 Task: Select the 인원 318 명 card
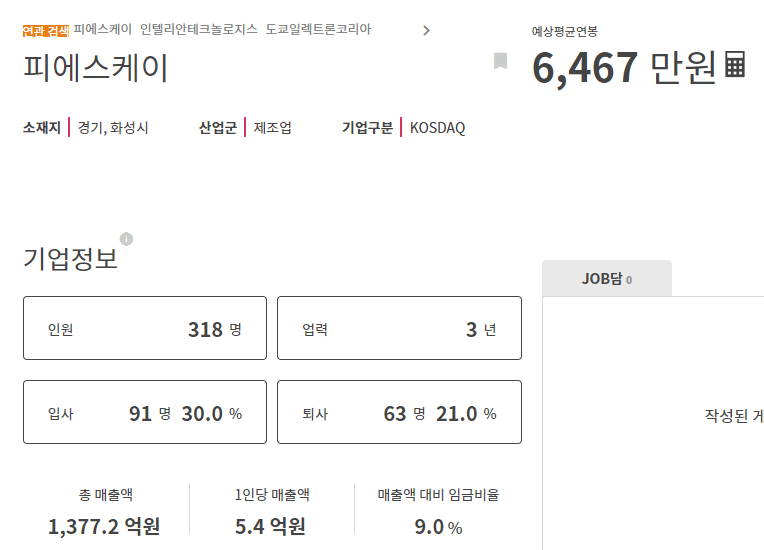[x=145, y=328]
